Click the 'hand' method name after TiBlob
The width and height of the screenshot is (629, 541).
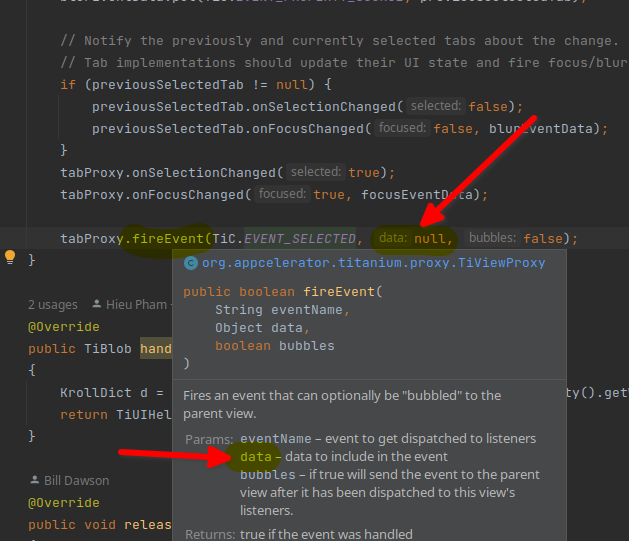click(156, 349)
